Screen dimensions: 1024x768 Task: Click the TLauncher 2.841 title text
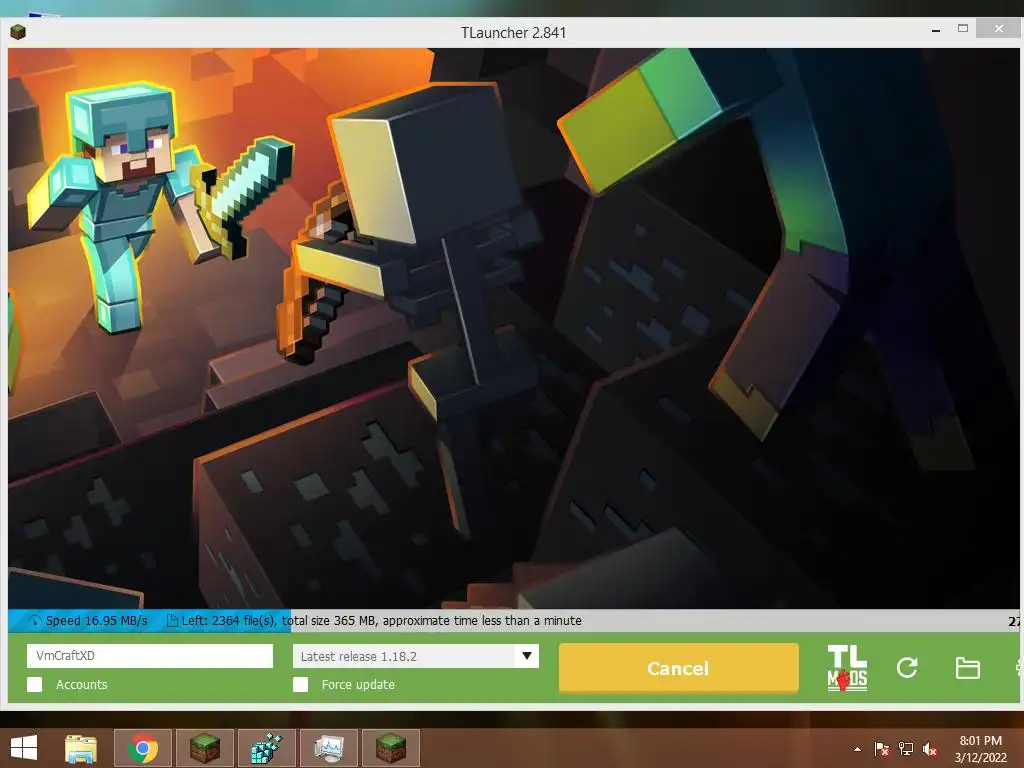(513, 33)
